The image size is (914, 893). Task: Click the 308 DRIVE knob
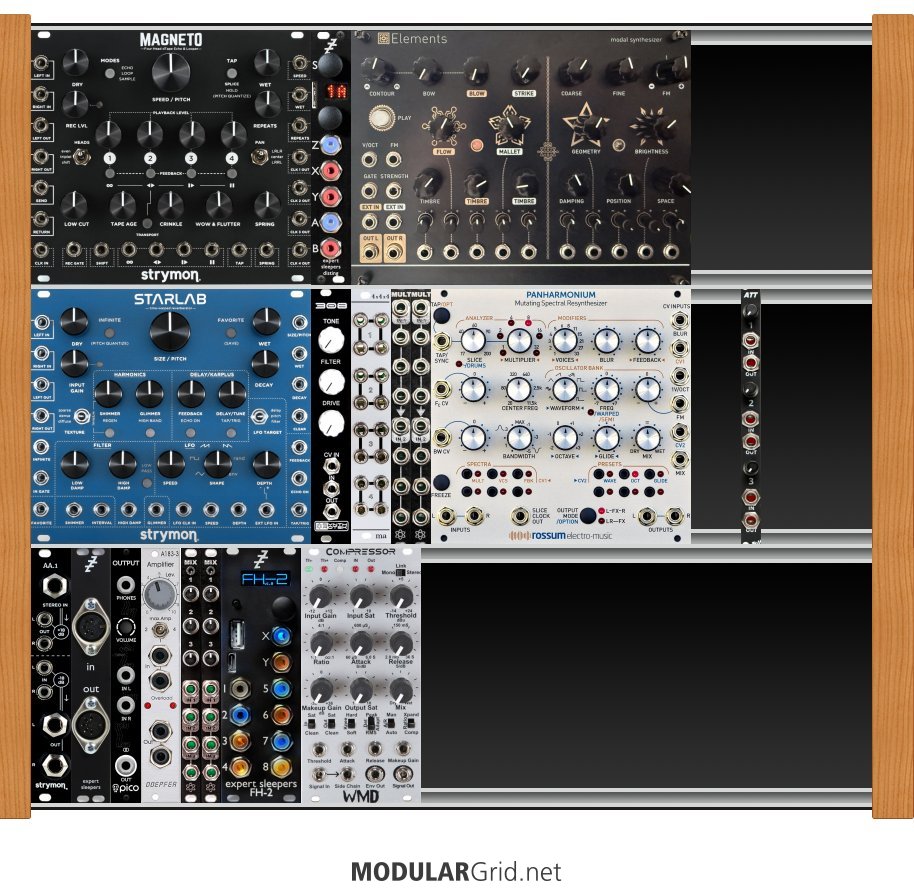pyautogui.click(x=331, y=423)
